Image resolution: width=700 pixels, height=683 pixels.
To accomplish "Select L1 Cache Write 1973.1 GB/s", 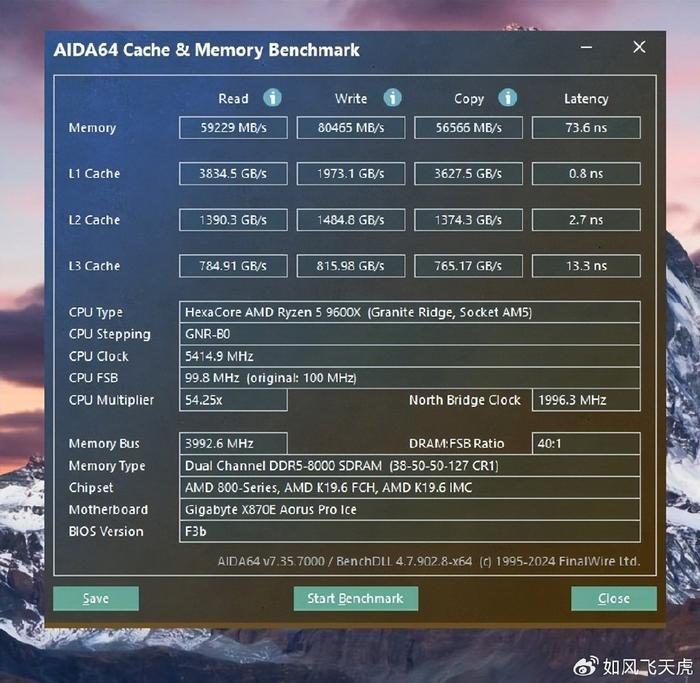I will 351,174.
